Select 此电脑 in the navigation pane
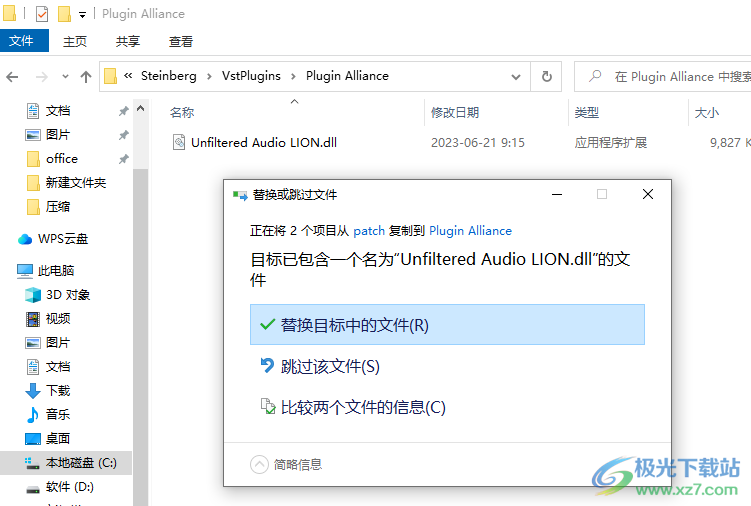This screenshot has height=506, width=751. pos(56,271)
